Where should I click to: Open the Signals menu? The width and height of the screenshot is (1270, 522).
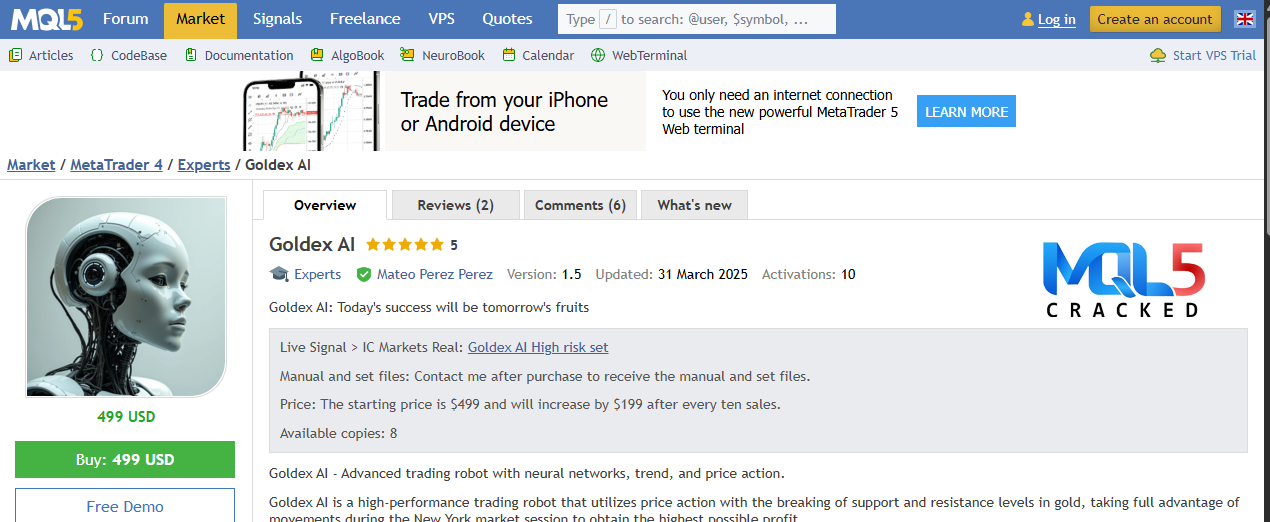pos(278,19)
